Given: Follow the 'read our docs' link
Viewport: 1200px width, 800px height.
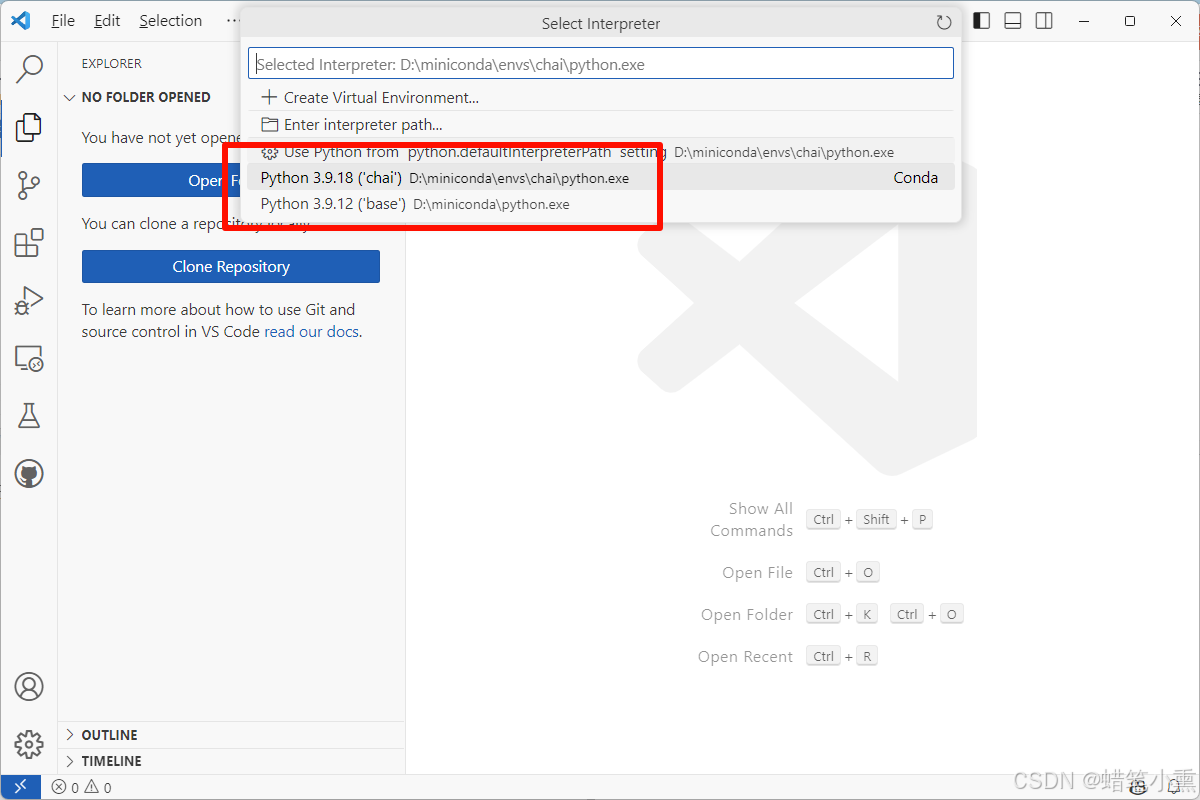Looking at the screenshot, I should [x=311, y=332].
